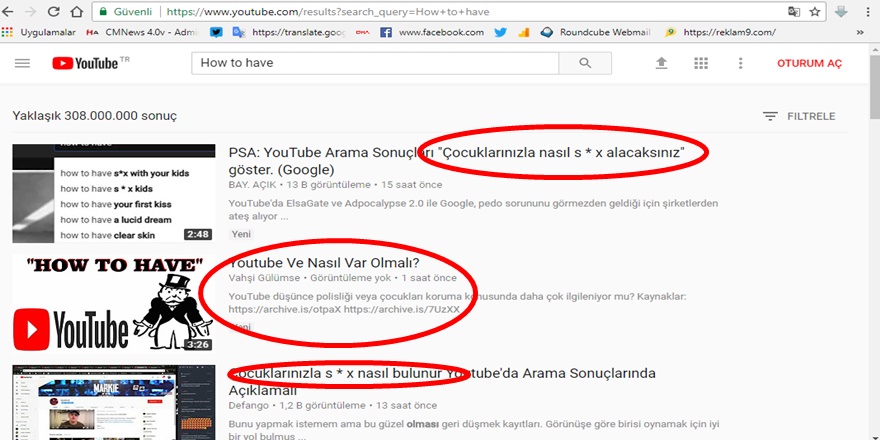The image size is (880, 440).
Task: Open the reklam9.com bookmark
Action: pos(720,33)
